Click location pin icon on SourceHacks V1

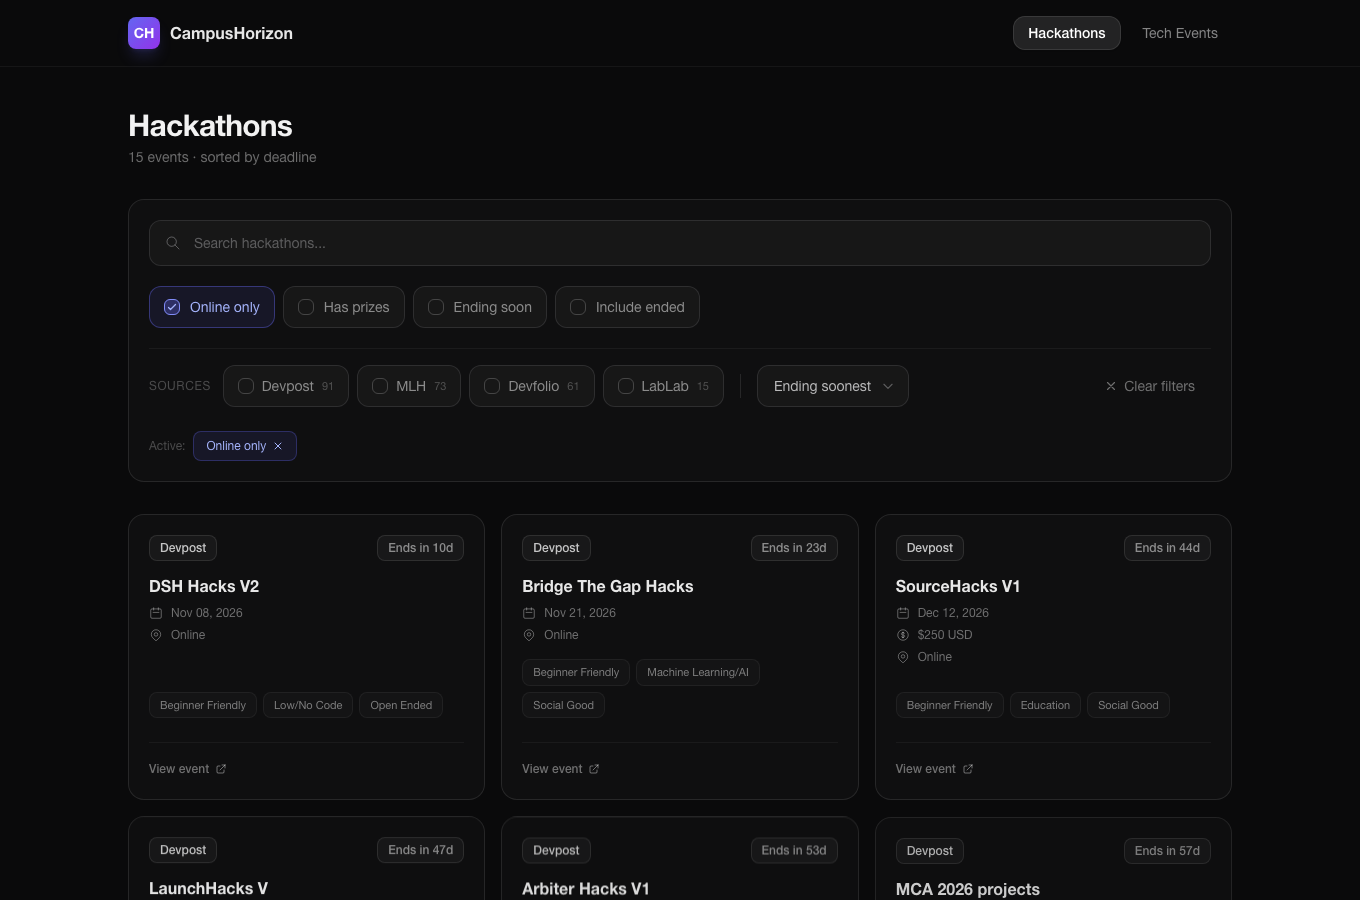click(903, 657)
